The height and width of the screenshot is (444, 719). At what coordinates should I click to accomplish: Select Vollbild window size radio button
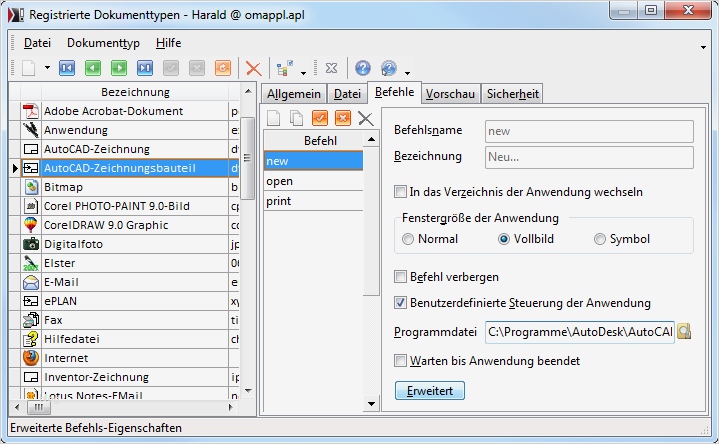503,239
